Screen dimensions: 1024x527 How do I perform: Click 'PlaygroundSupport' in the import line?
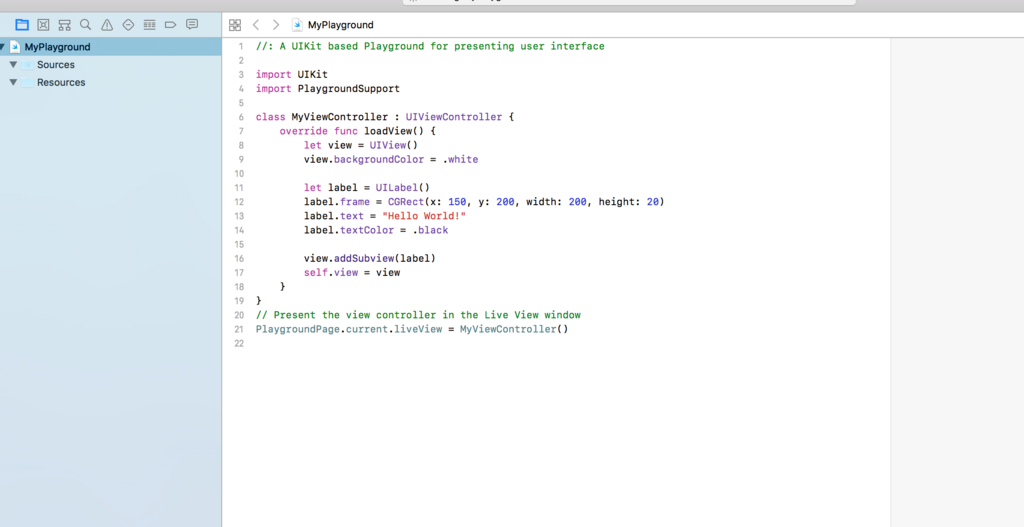[x=349, y=89]
